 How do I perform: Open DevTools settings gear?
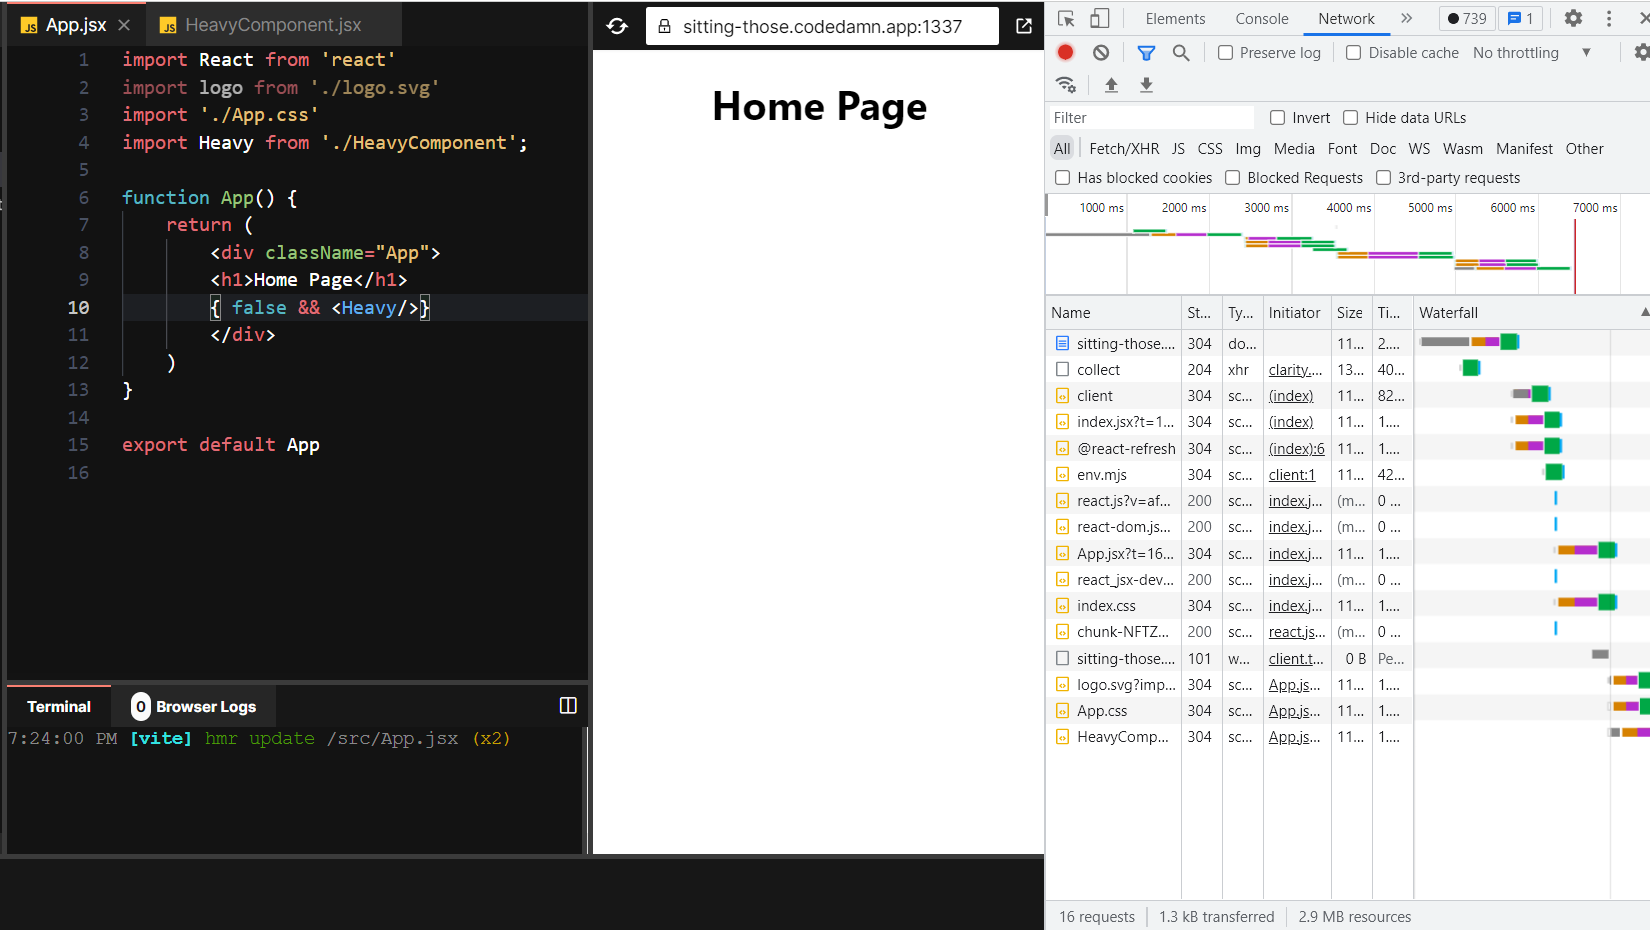pyautogui.click(x=1573, y=18)
